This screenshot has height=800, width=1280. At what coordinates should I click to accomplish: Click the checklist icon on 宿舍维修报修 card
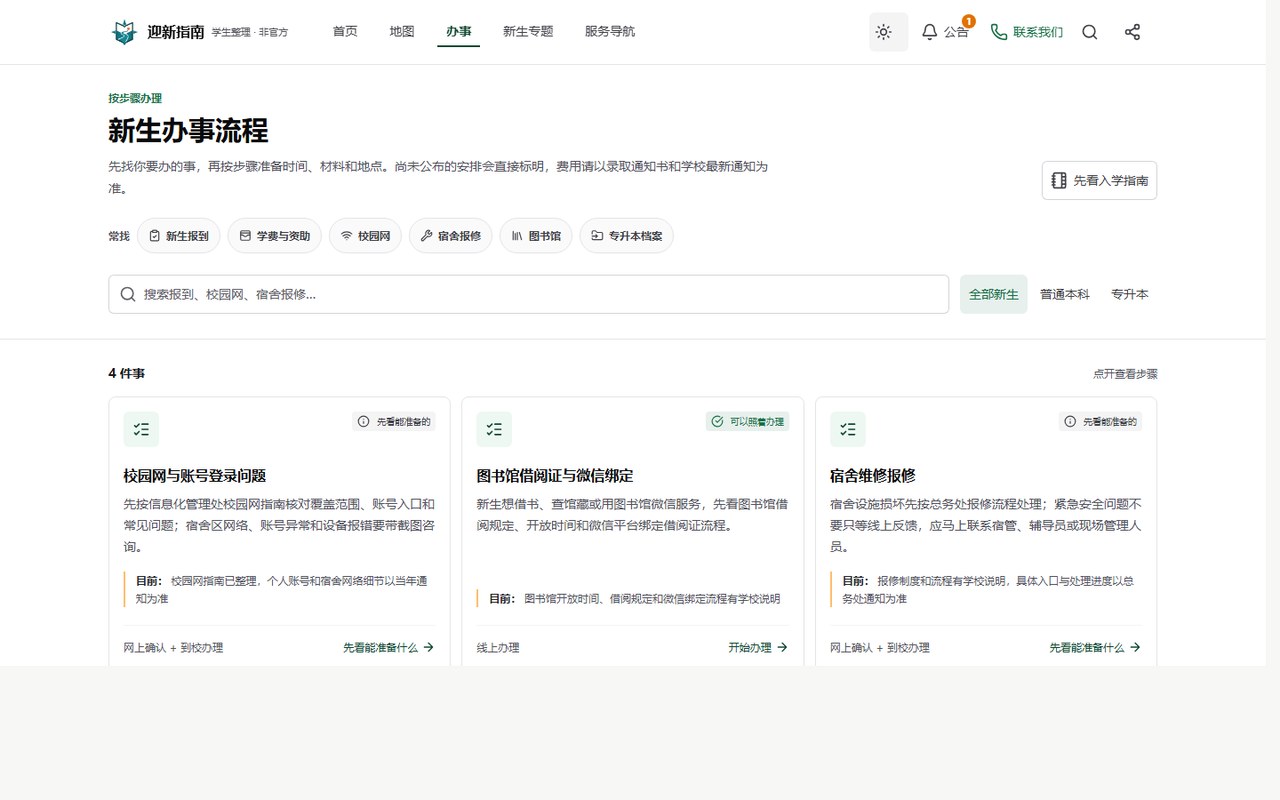[x=848, y=430]
